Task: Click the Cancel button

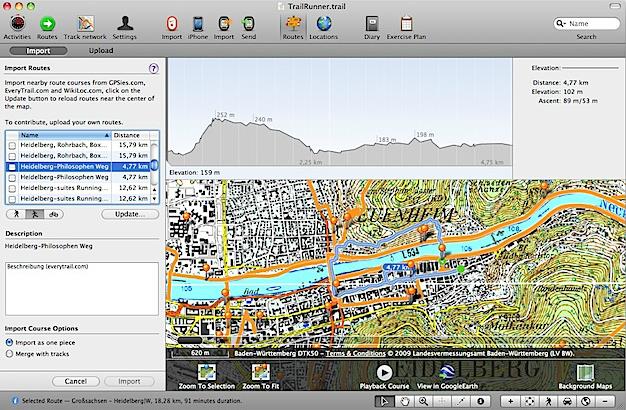Action: [x=76, y=381]
